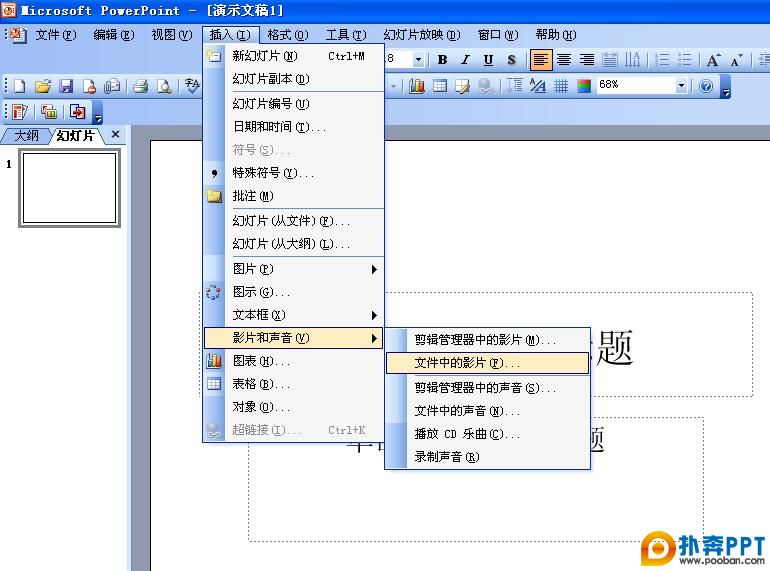The image size is (770, 571).
Task: Open the 68% zoom dropdown
Action: point(681,85)
